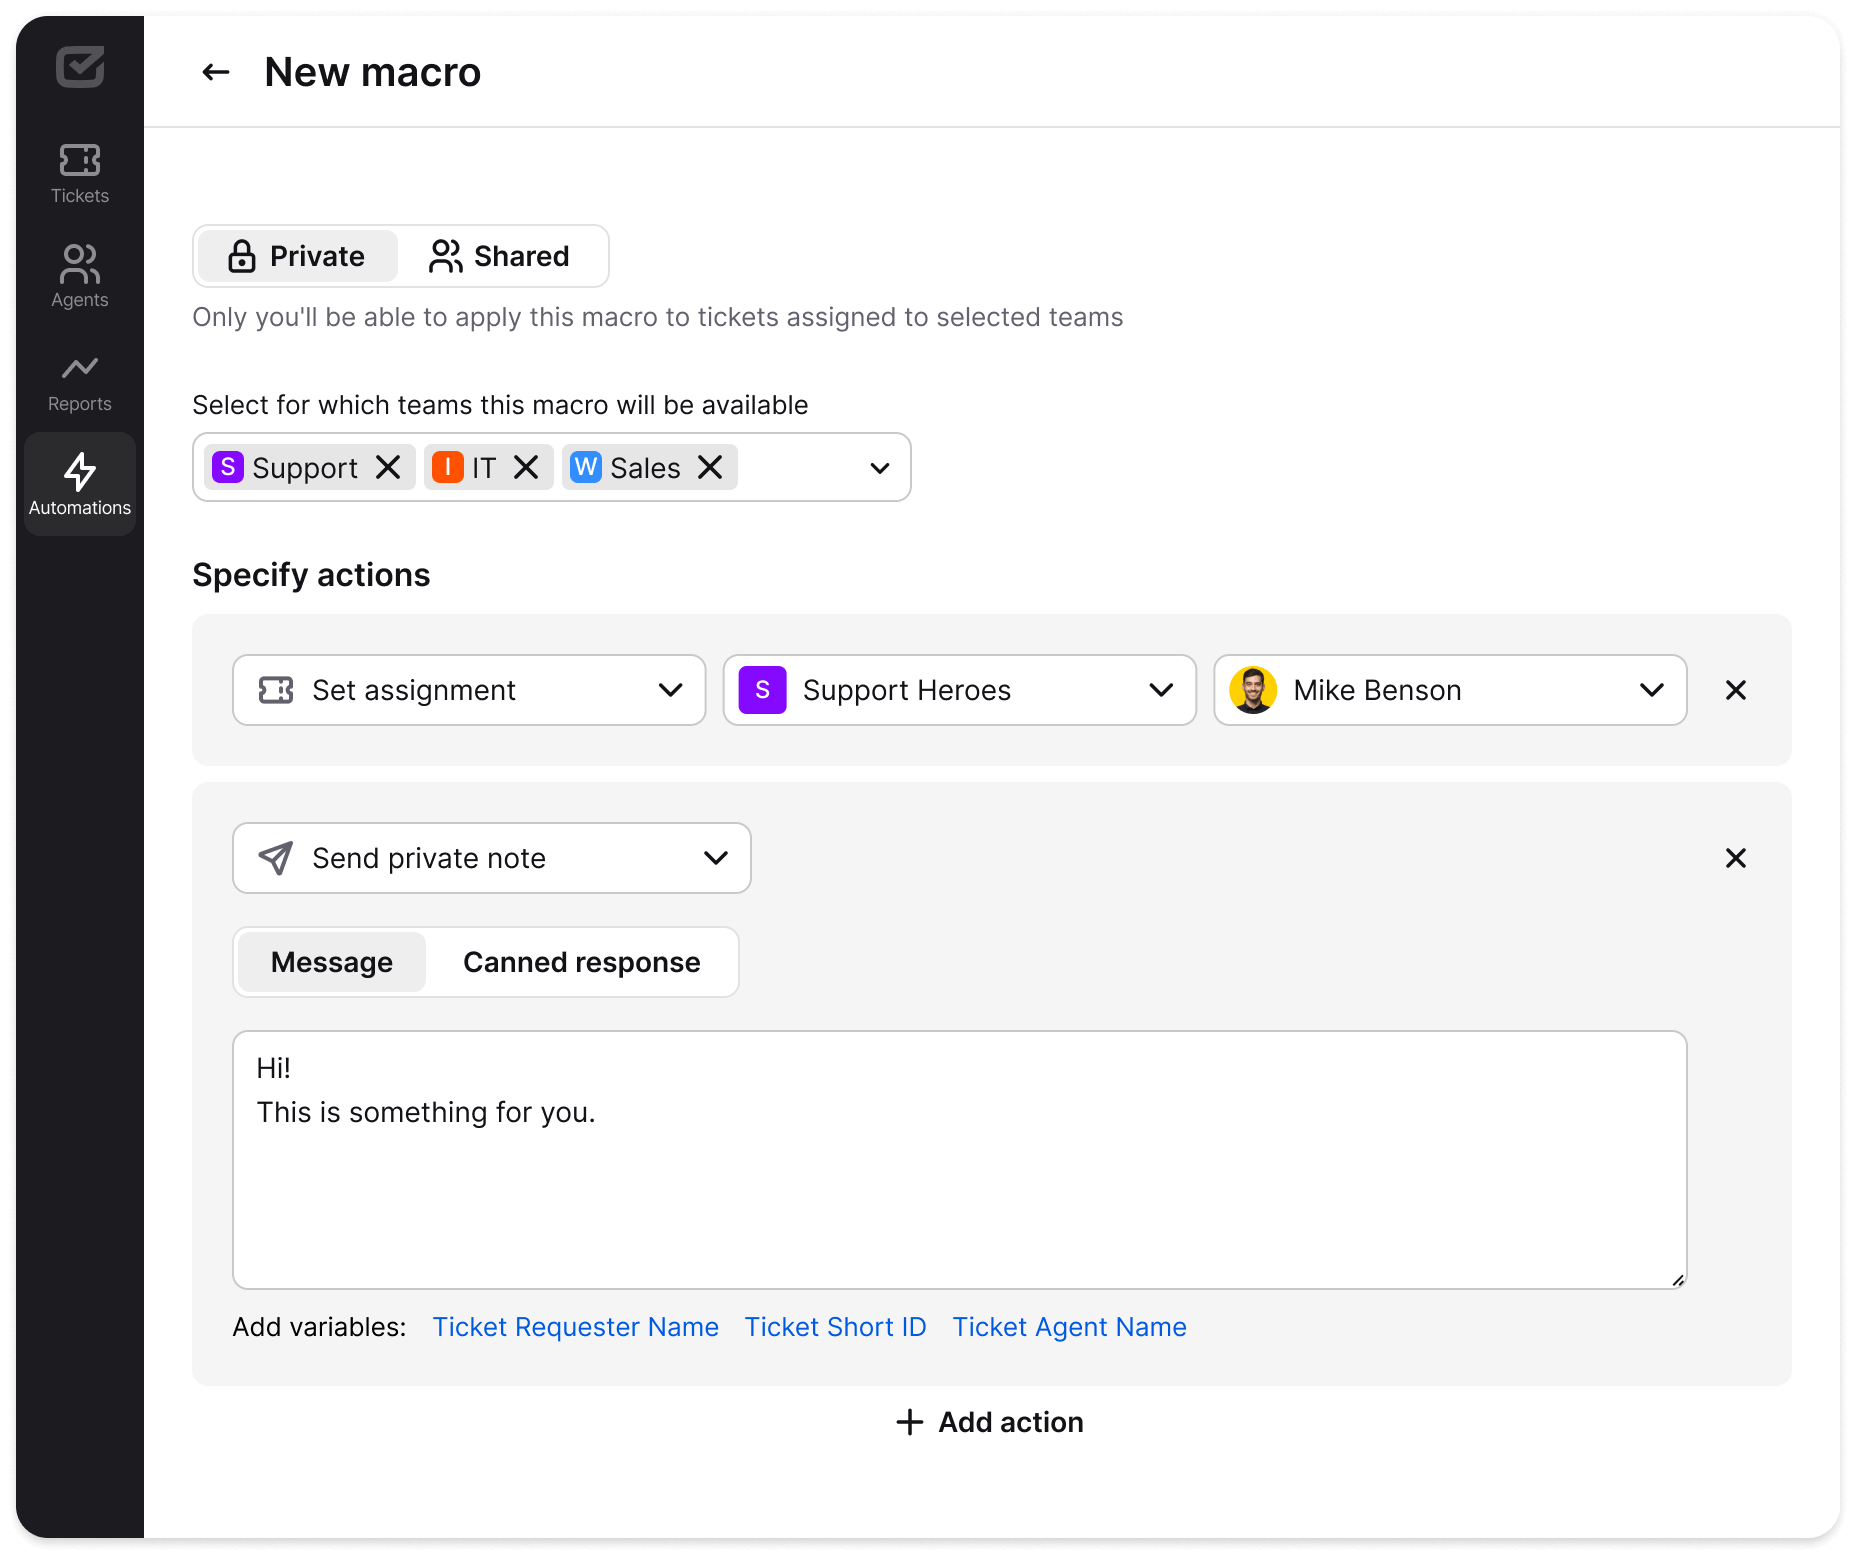1856x1556 pixels.
Task: Delete the Send private note action
Action: point(1736,858)
